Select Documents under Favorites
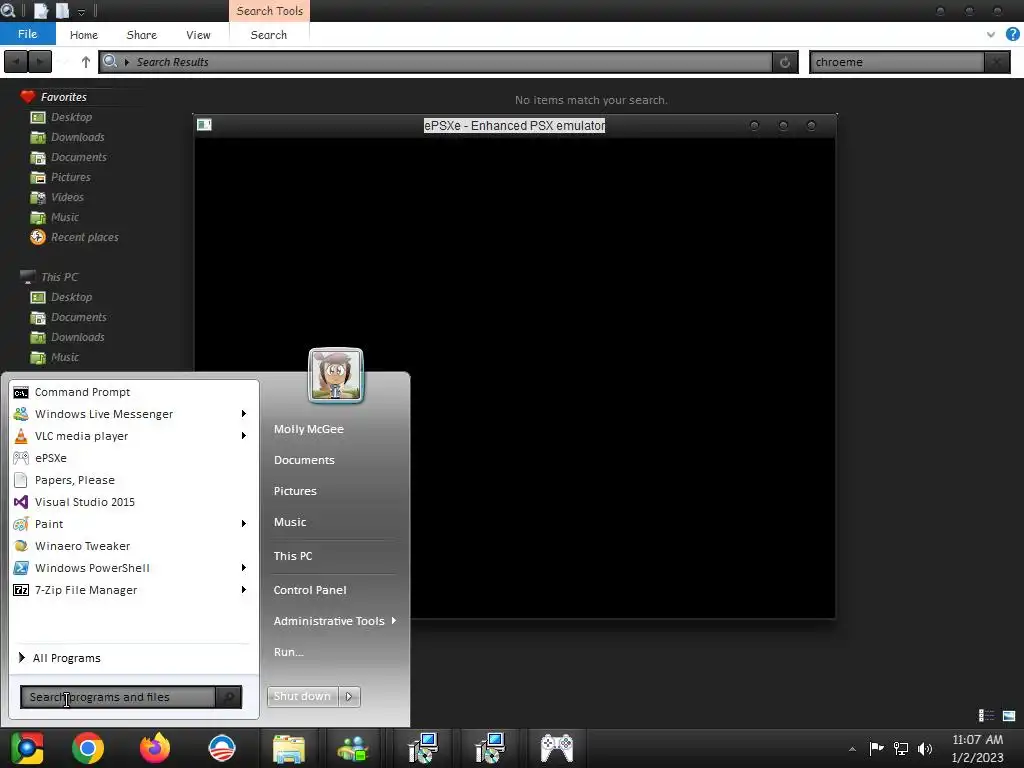 69,157
